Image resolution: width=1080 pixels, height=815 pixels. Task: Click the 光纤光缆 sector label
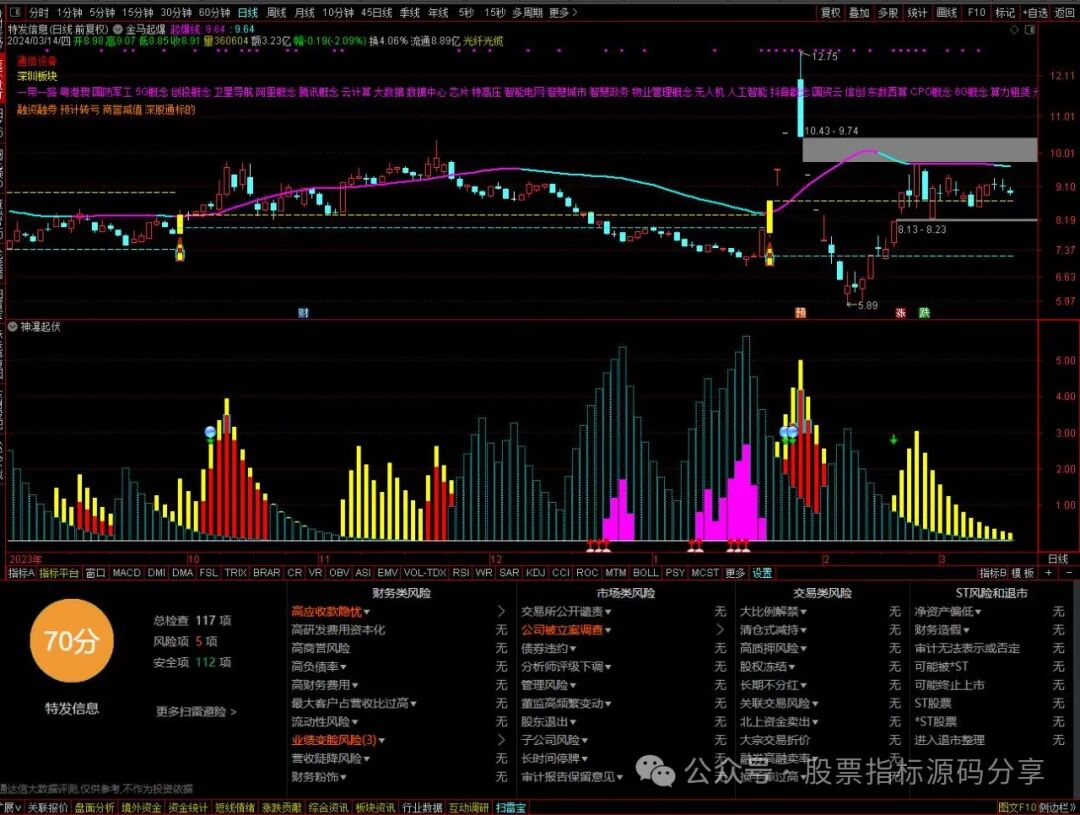click(483, 41)
